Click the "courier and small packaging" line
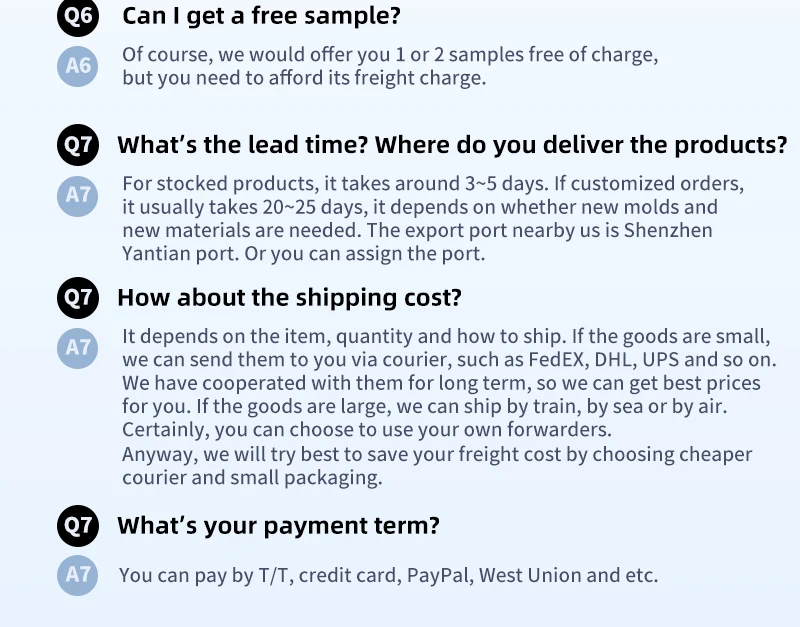The image size is (800, 627). [252, 478]
